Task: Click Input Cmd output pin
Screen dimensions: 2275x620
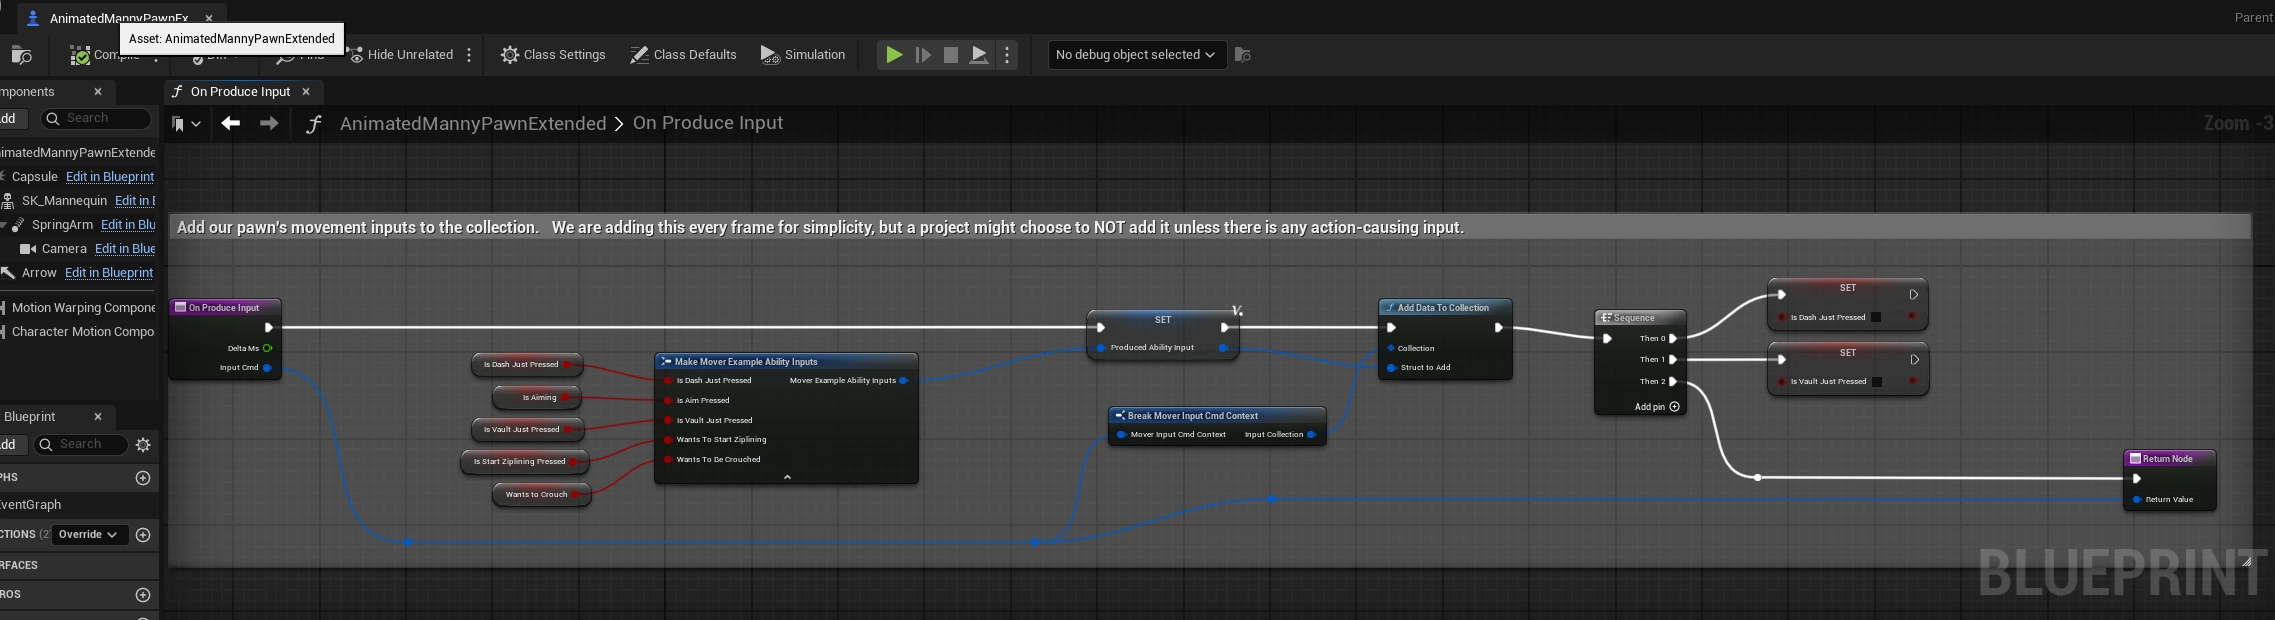Action: pyautogui.click(x=267, y=368)
